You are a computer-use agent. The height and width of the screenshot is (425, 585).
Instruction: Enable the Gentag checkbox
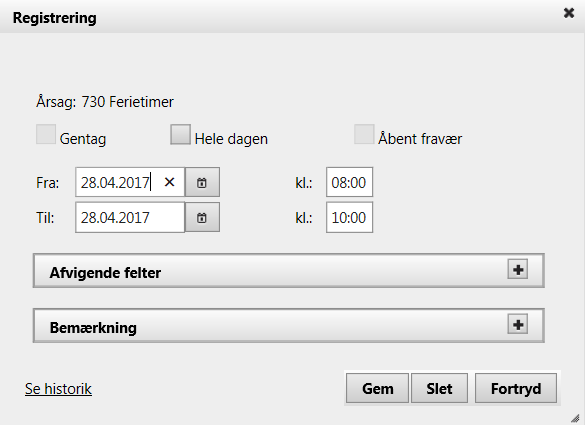tap(46, 134)
